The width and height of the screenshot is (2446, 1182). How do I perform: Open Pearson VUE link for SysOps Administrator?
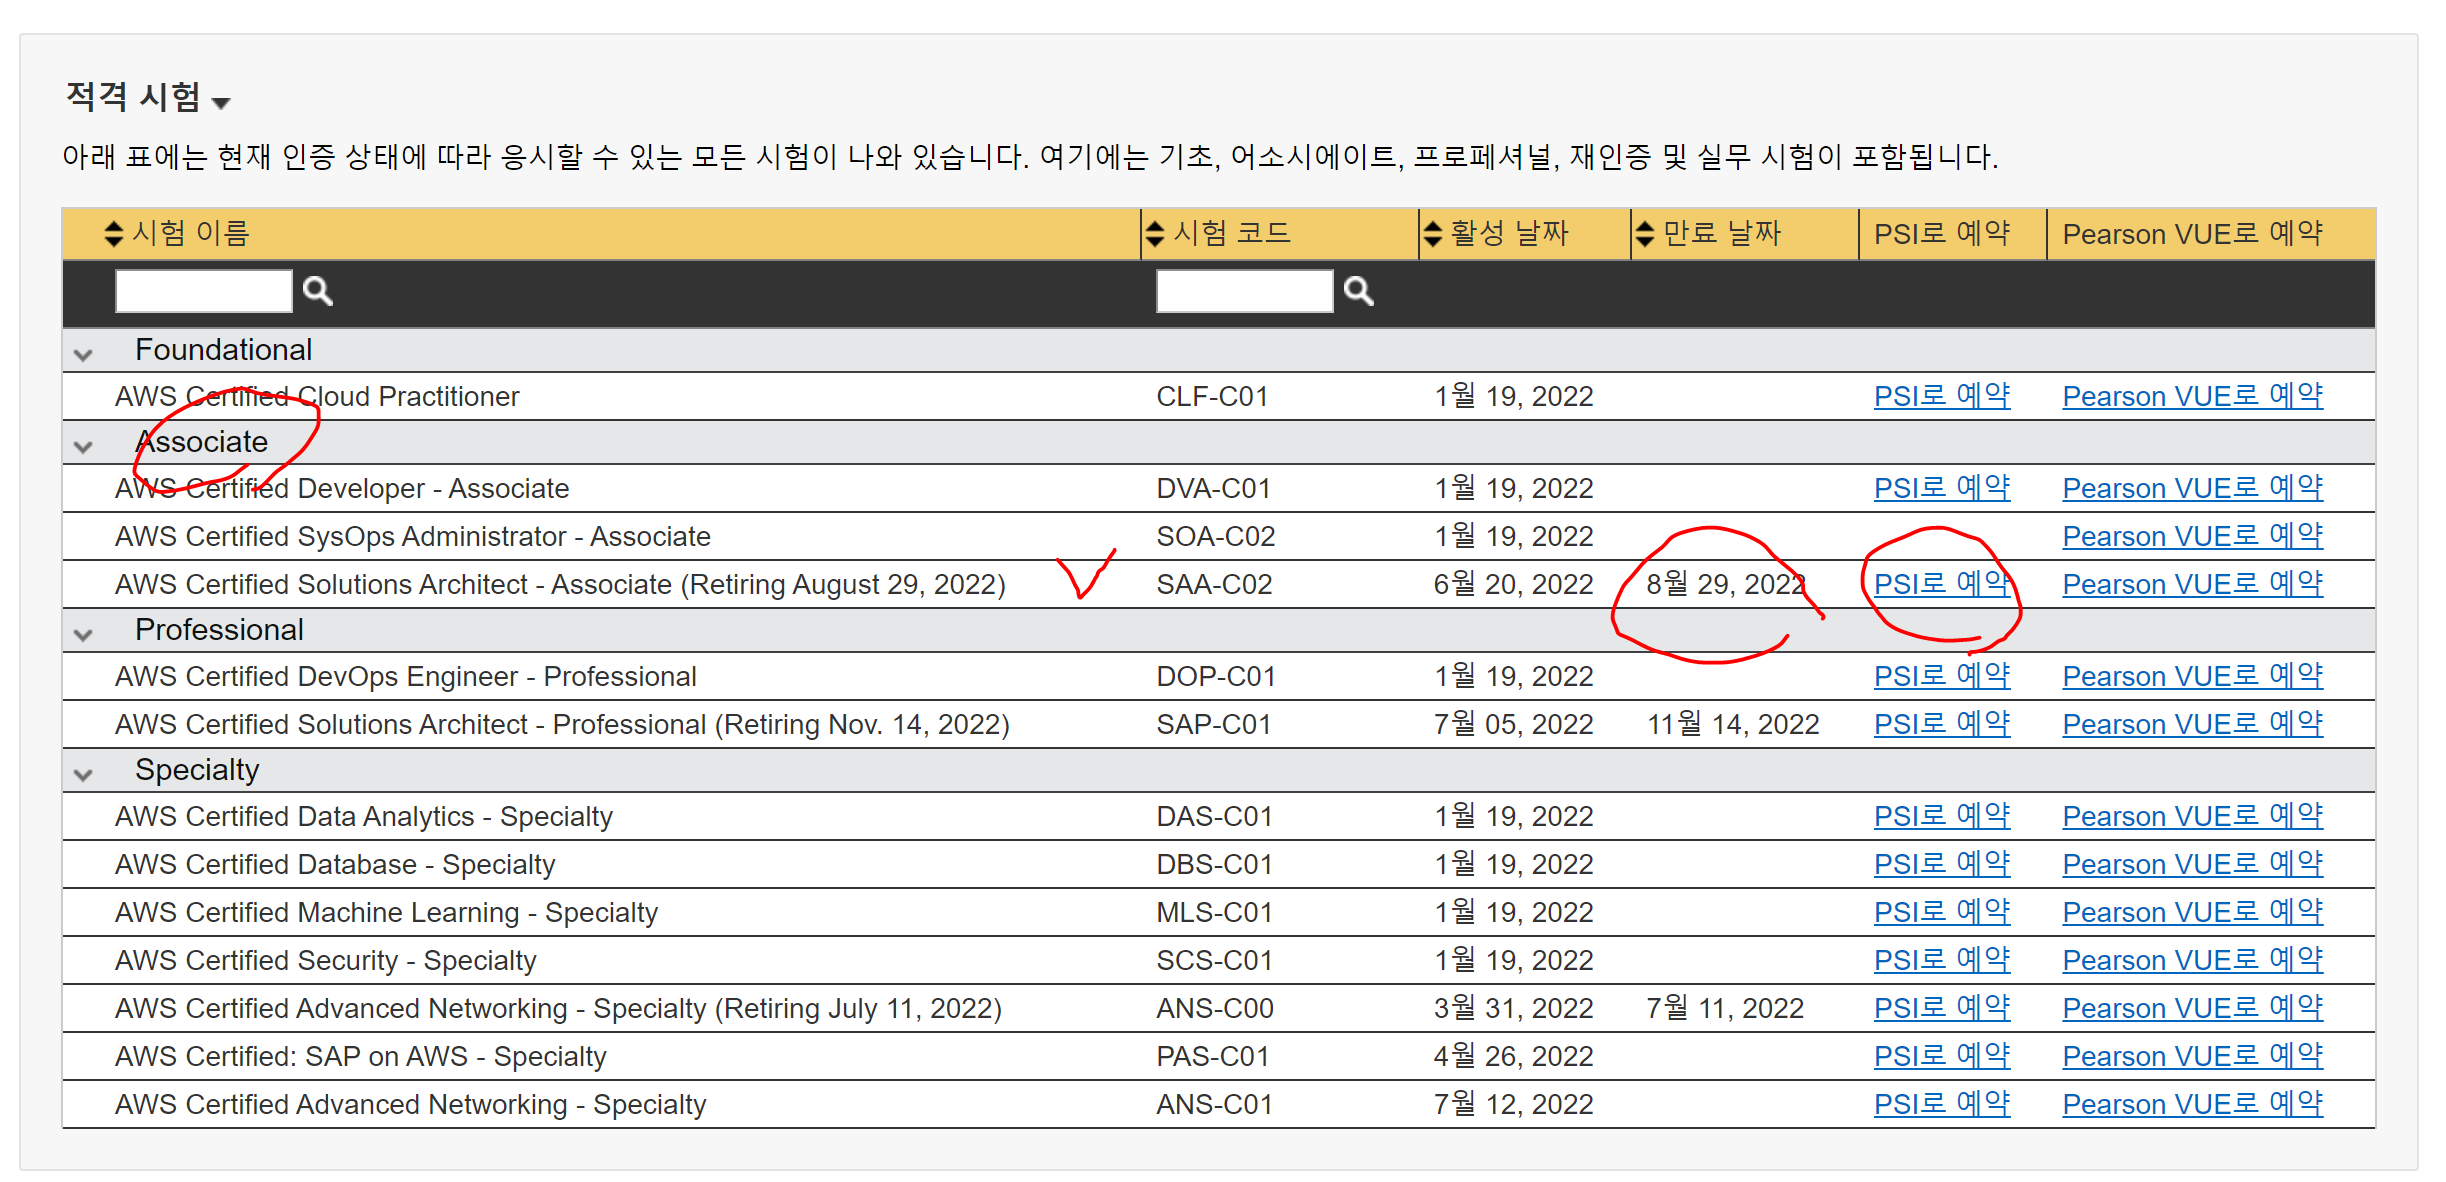(x=2192, y=536)
